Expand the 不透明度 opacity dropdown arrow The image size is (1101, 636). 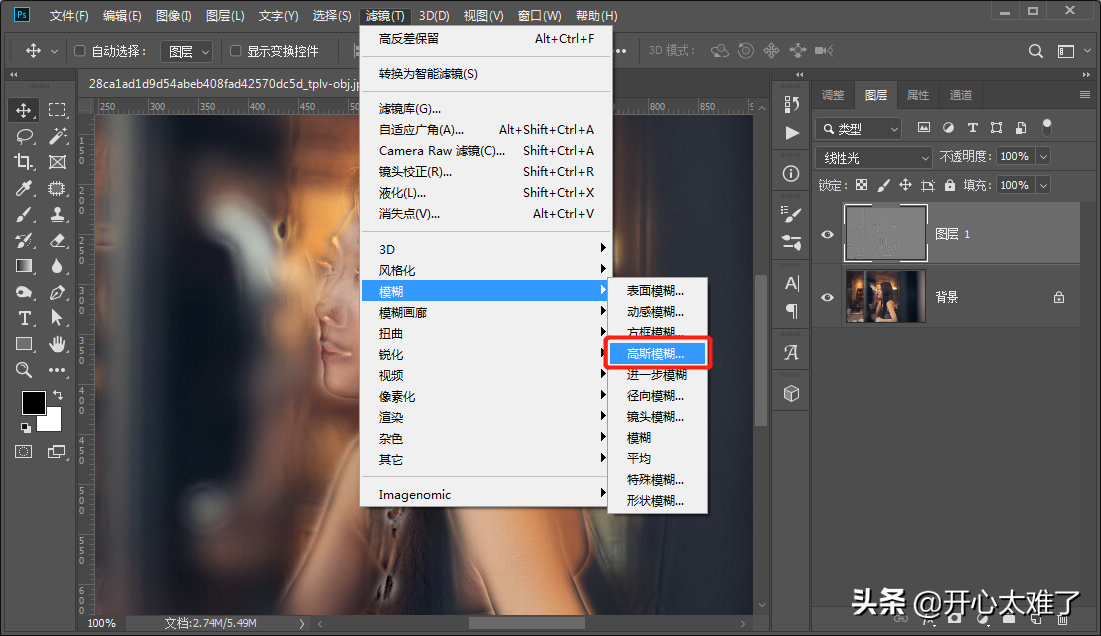(x=1043, y=157)
